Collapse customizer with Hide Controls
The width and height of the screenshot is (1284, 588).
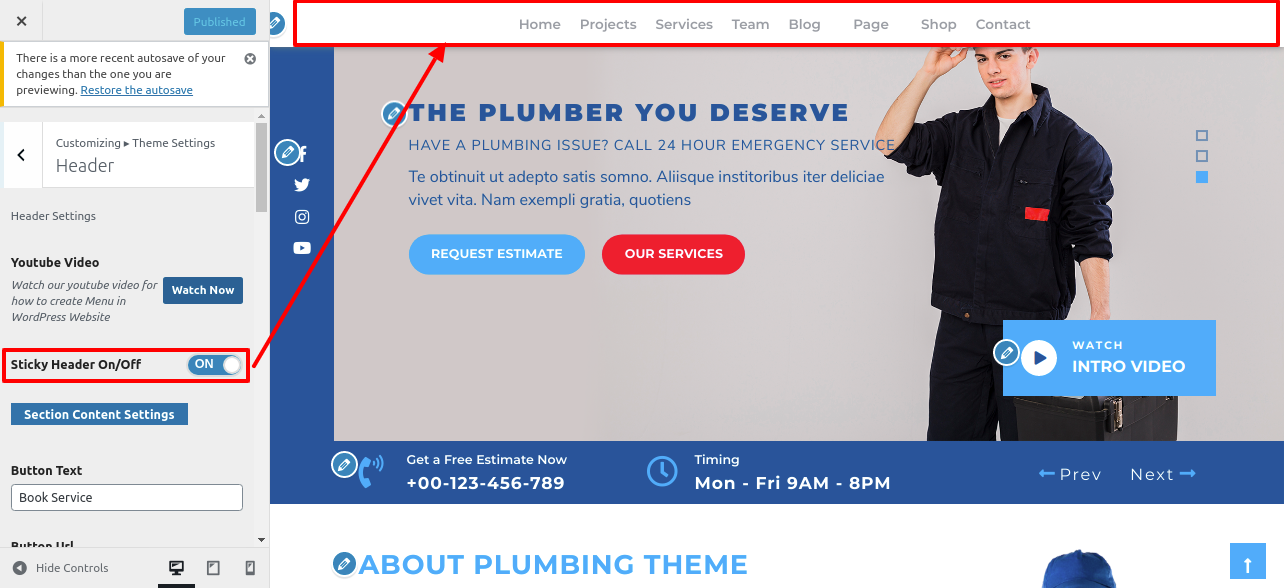pos(61,568)
